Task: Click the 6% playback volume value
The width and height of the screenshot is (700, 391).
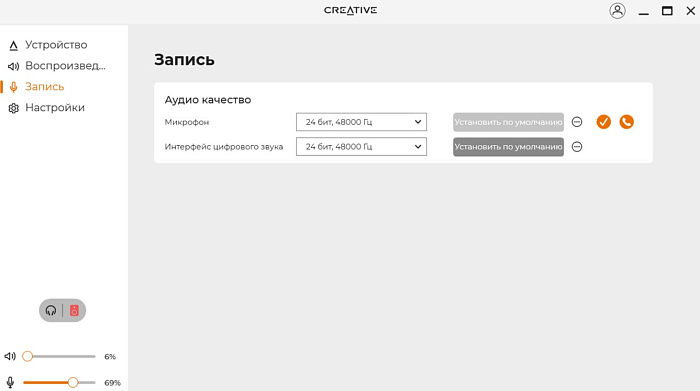Action: coord(110,357)
